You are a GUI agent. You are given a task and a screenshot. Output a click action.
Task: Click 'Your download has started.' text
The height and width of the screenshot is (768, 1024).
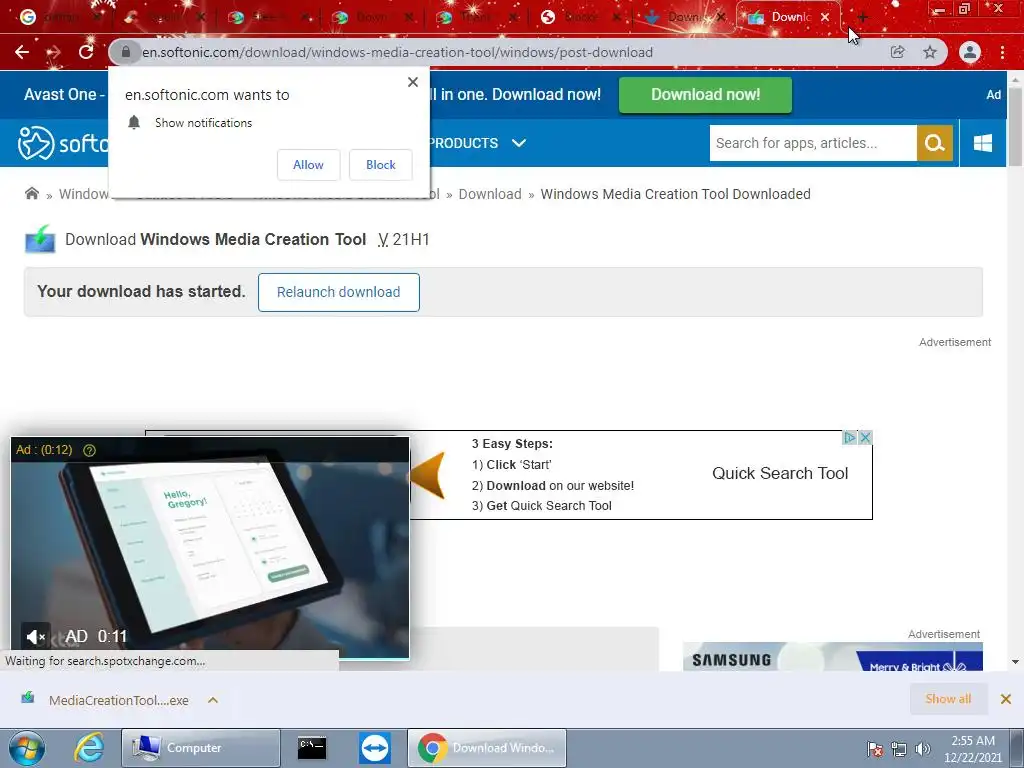pyautogui.click(x=141, y=291)
